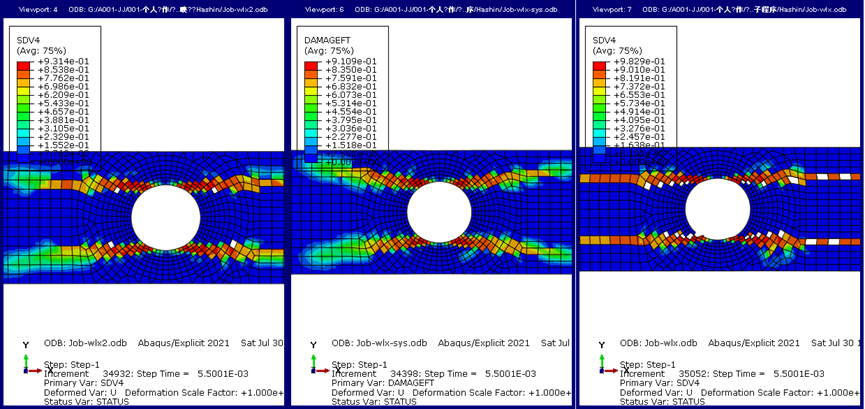The height and width of the screenshot is (409, 865).
Task: Pick the circular hole in Viewport 6 model
Action: [x=439, y=213]
